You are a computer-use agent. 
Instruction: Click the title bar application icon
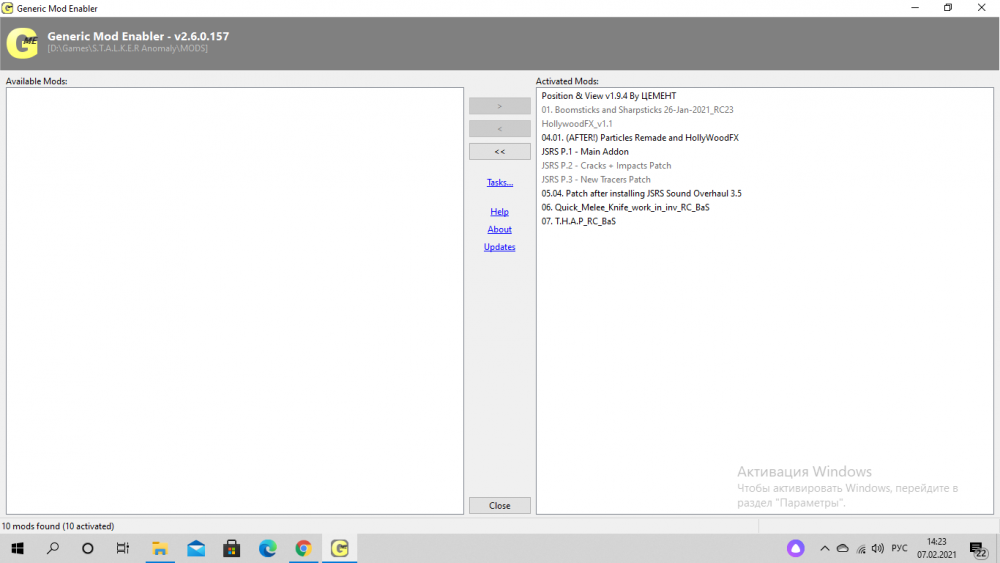8,8
